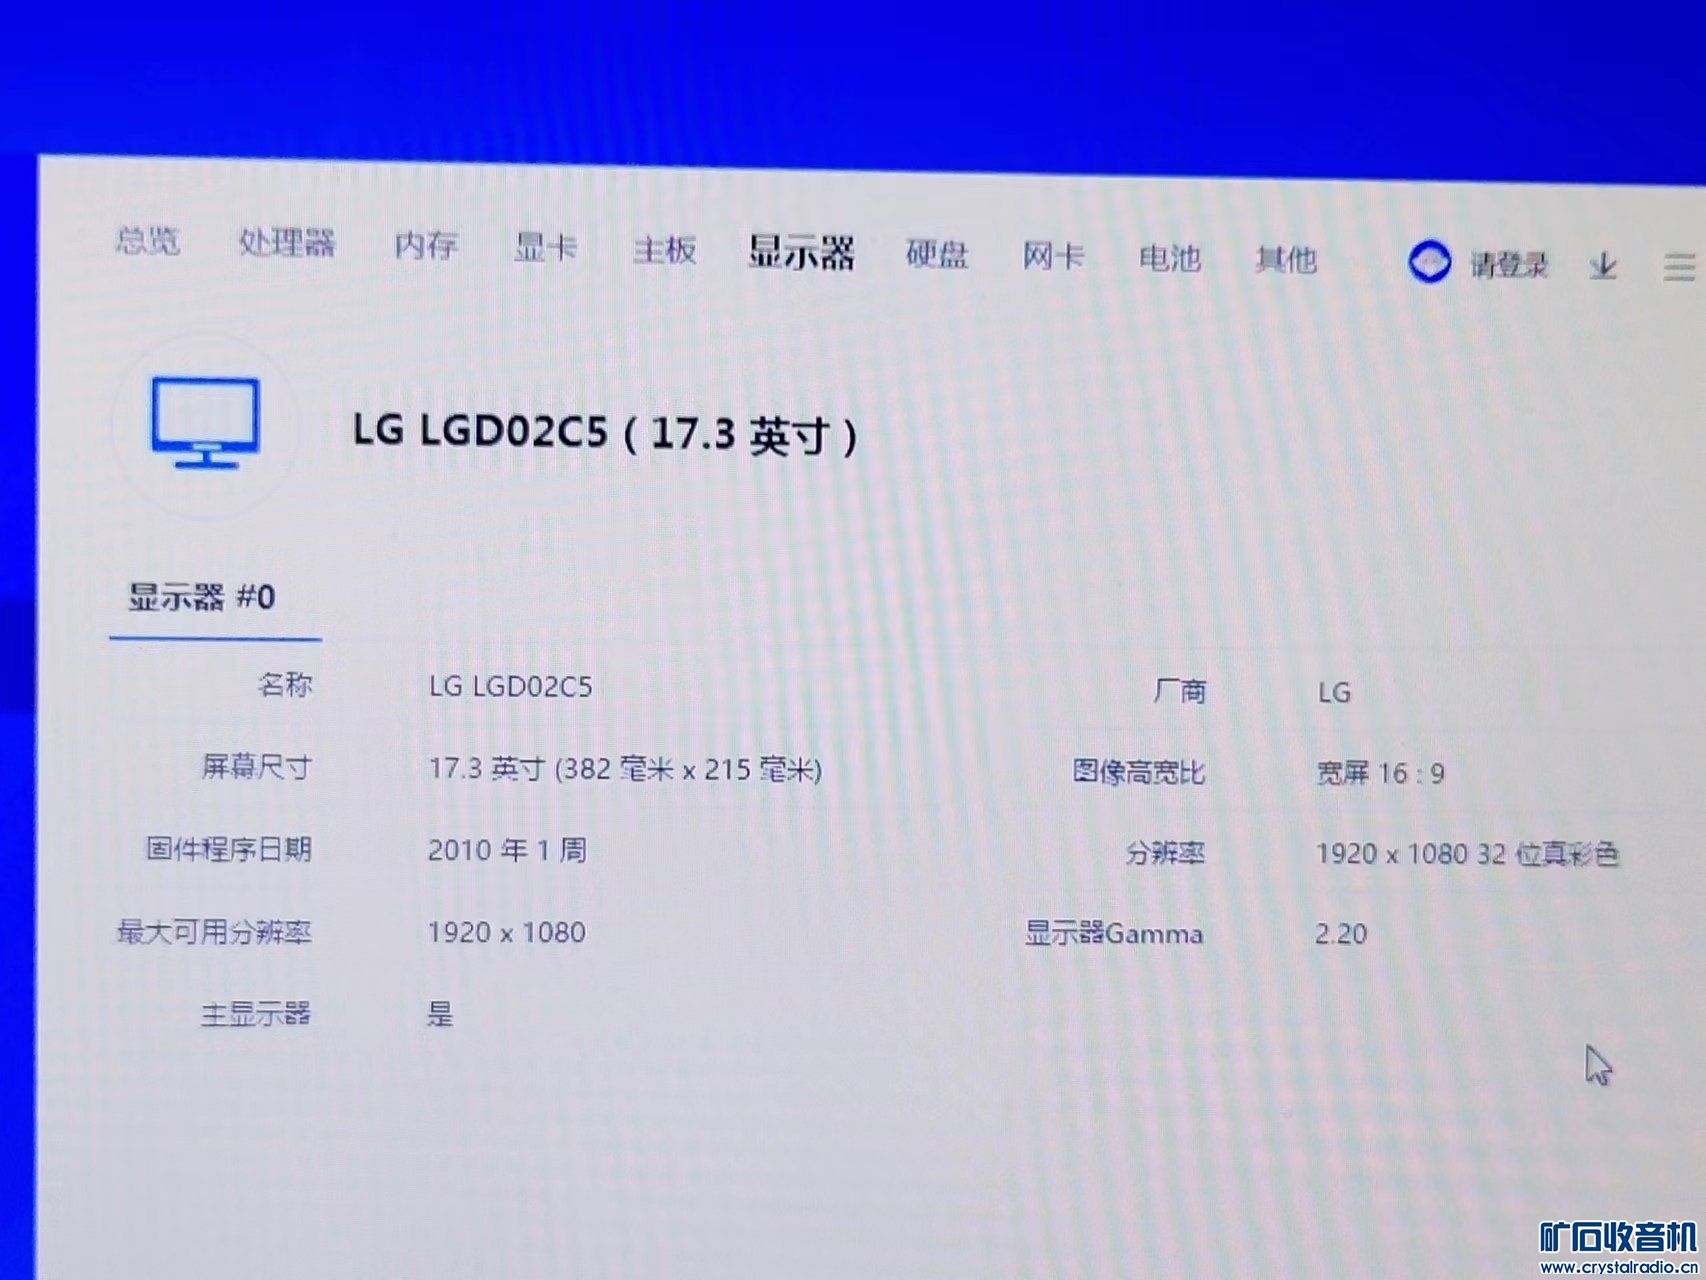Go to the 主板 motherboard tab
The height and width of the screenshot is (1280, 1706).
tap(664, 250)
